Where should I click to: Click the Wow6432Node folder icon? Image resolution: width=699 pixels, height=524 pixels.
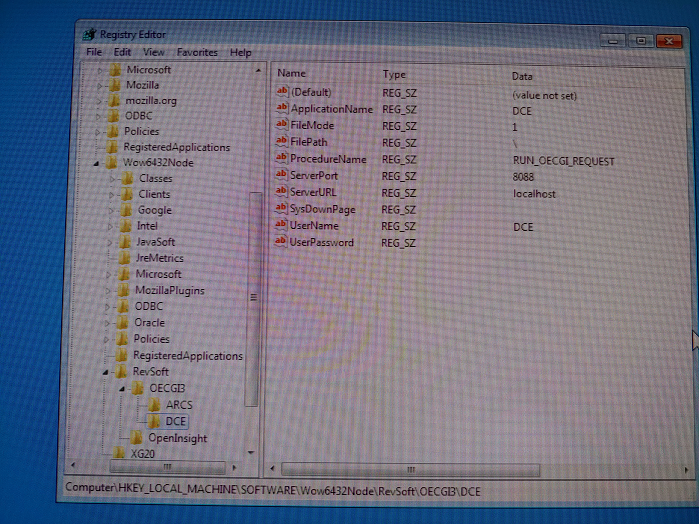coord(111,162)
